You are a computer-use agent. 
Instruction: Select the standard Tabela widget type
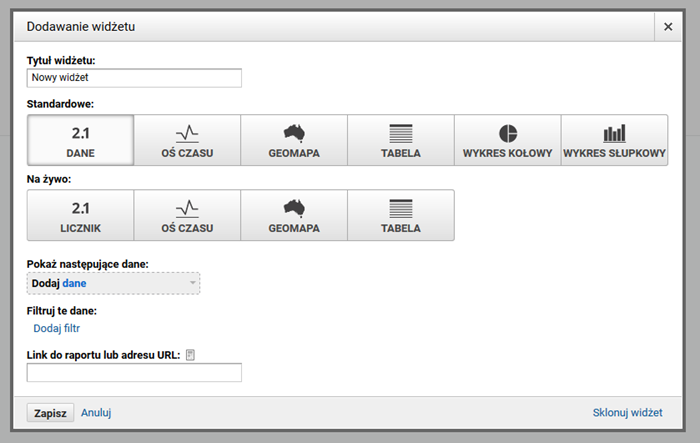coord(401,140)
